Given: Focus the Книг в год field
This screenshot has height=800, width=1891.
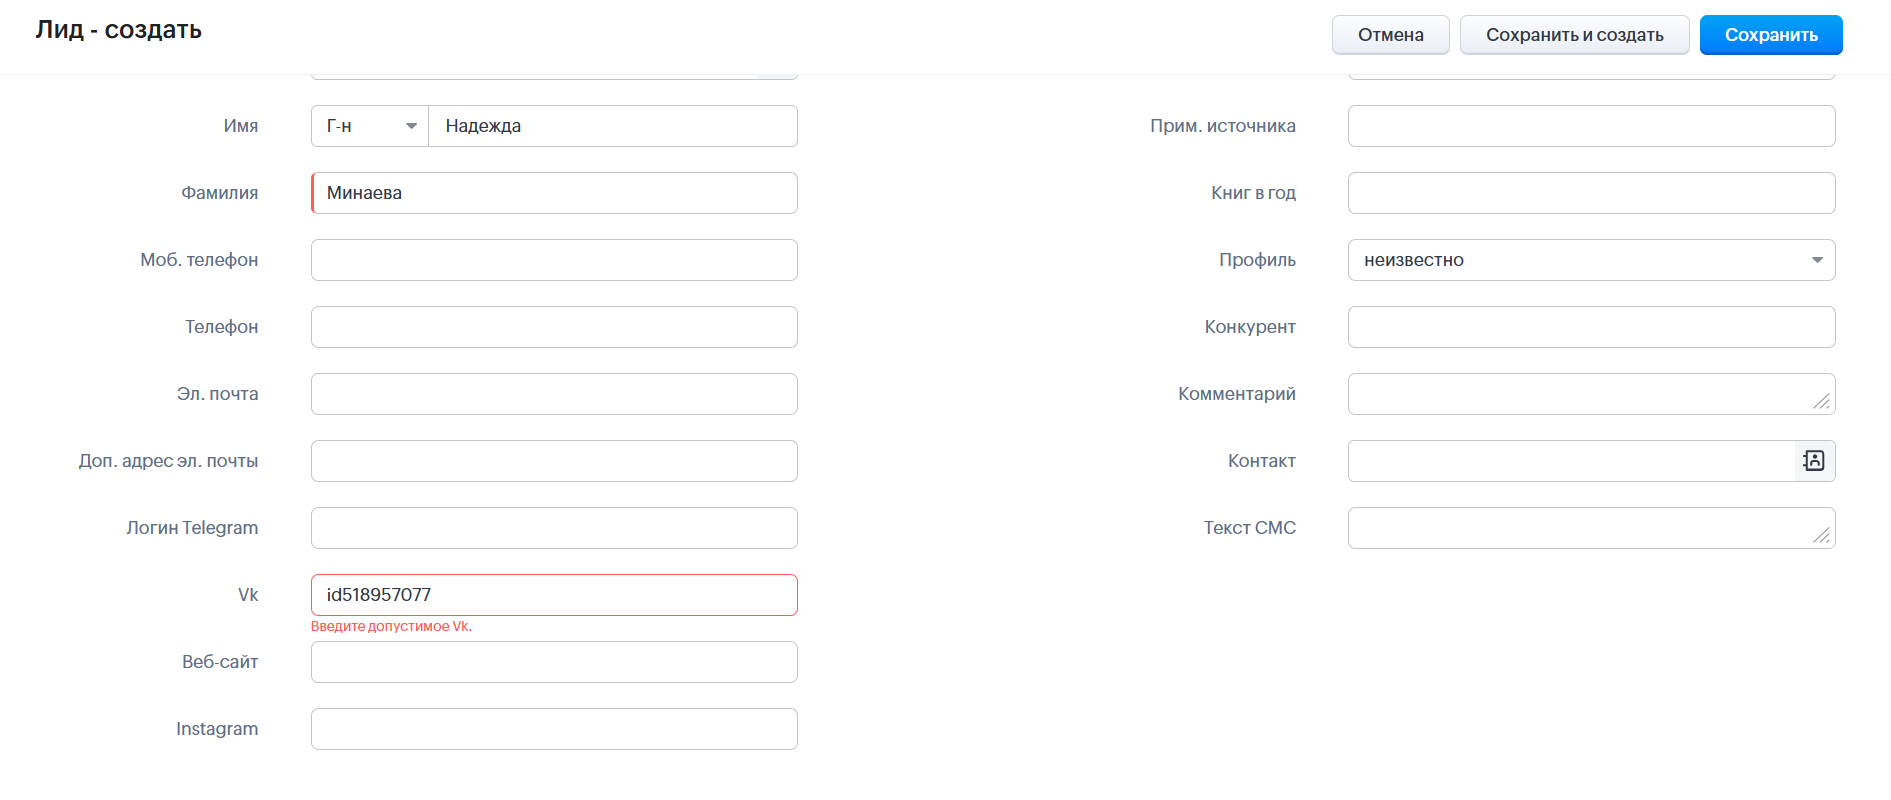Looking at the screenshot, I should coord(1591,193).
